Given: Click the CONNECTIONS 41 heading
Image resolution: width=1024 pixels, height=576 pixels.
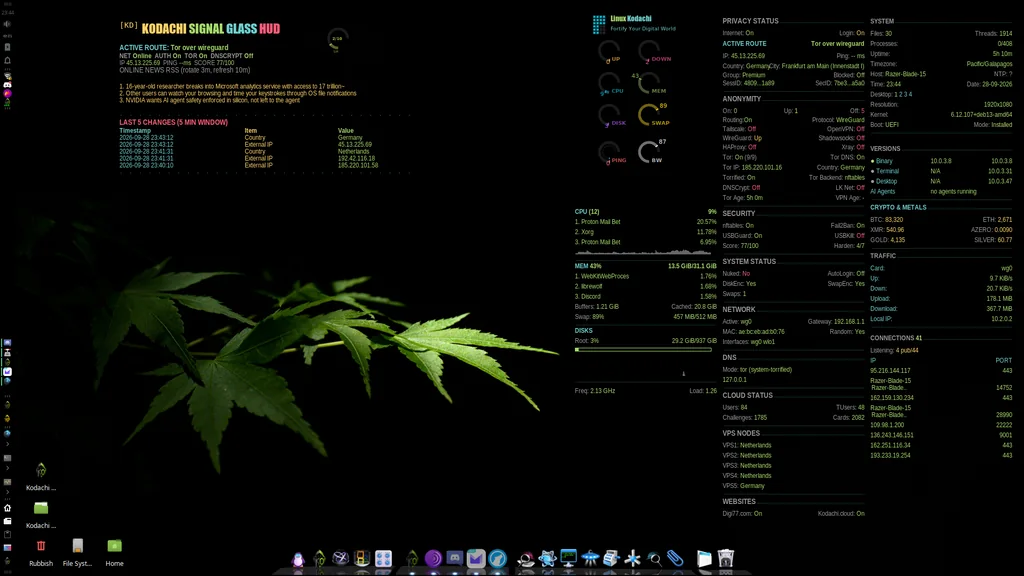Looking at the screenshot, I should 896,338.
